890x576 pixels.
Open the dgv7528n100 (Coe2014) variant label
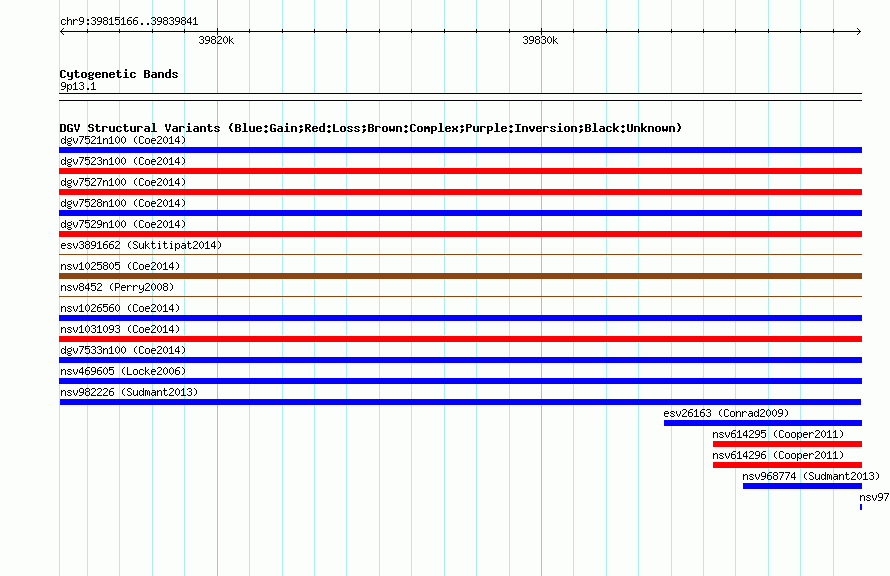123,203
